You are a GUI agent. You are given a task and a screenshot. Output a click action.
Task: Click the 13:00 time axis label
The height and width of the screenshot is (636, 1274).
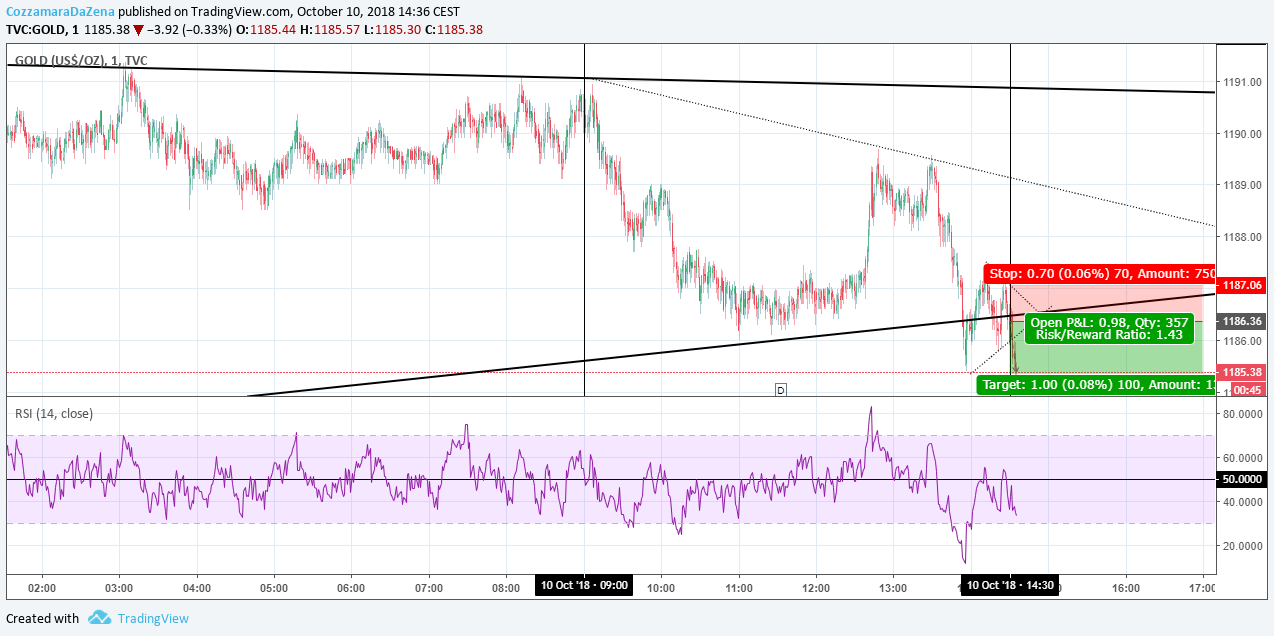(893, 589)
